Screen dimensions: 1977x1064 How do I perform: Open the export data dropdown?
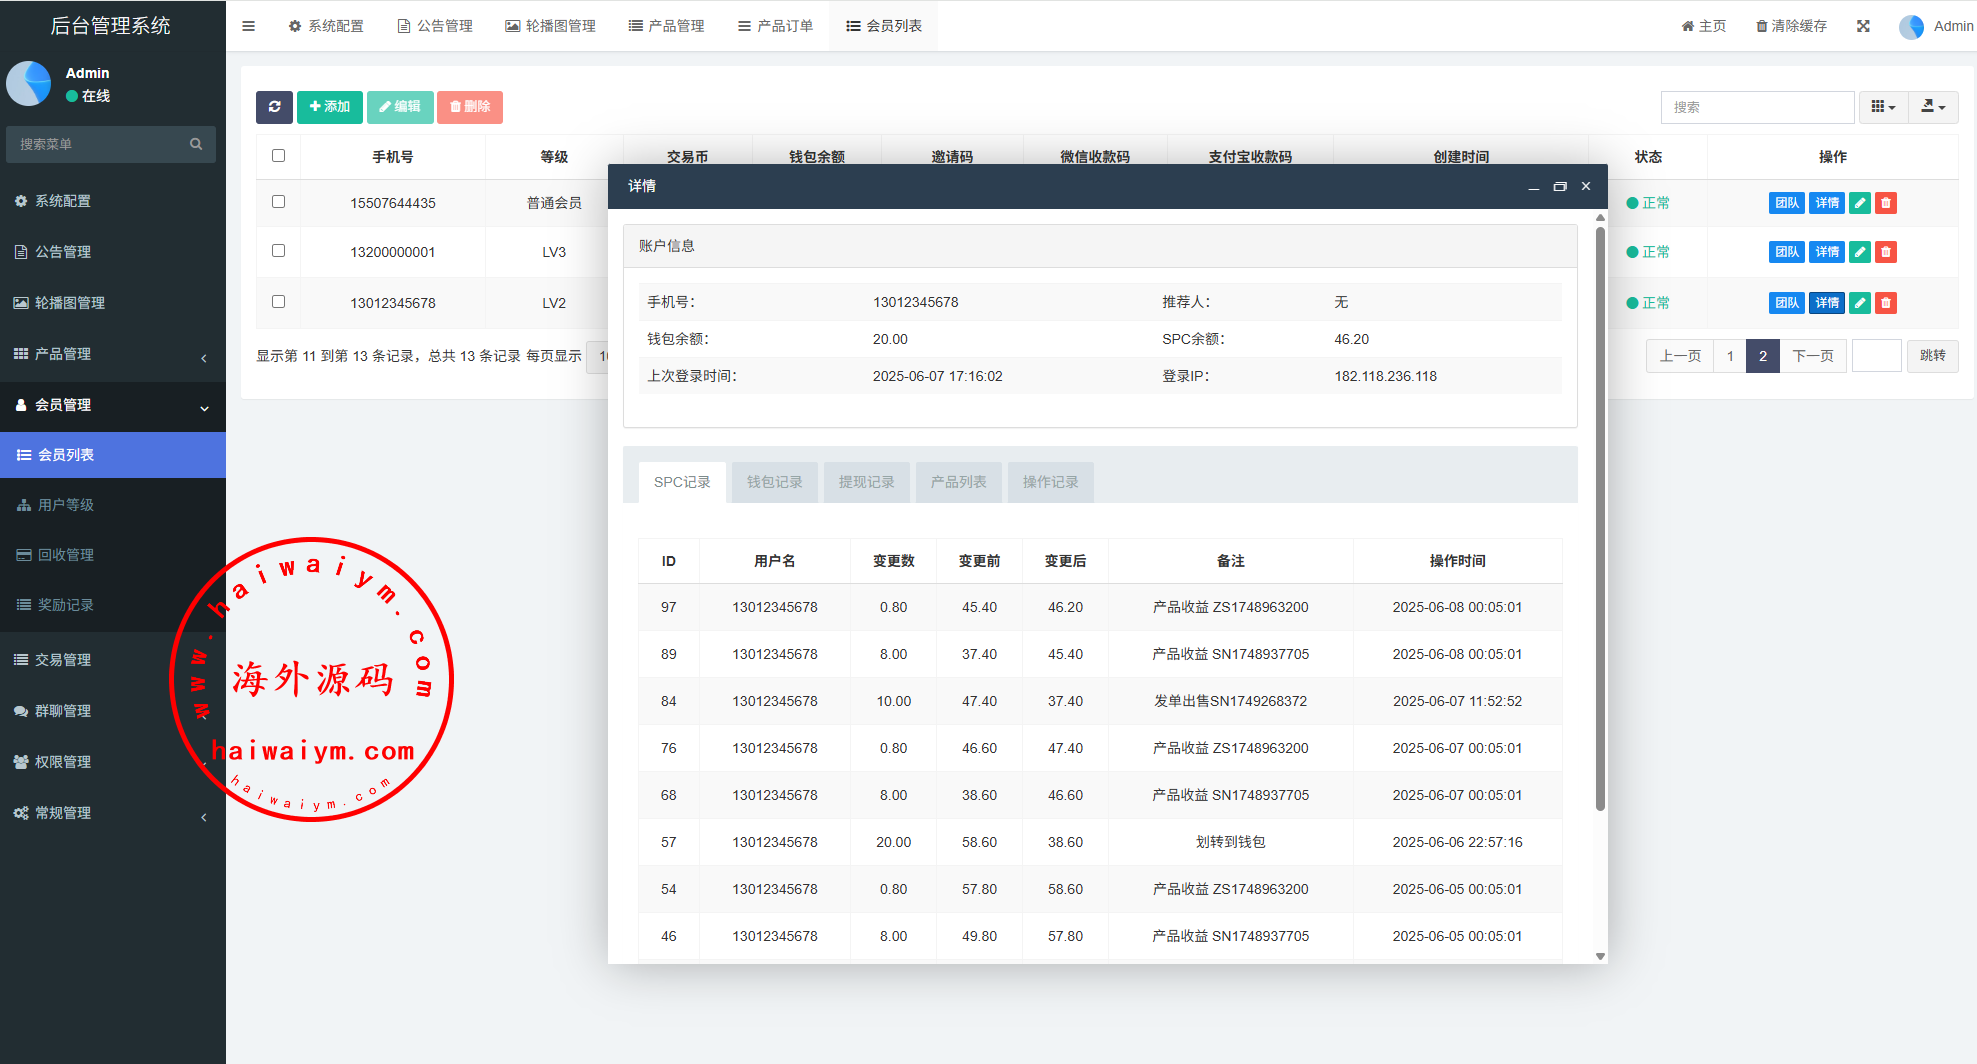click(1933, 107)
